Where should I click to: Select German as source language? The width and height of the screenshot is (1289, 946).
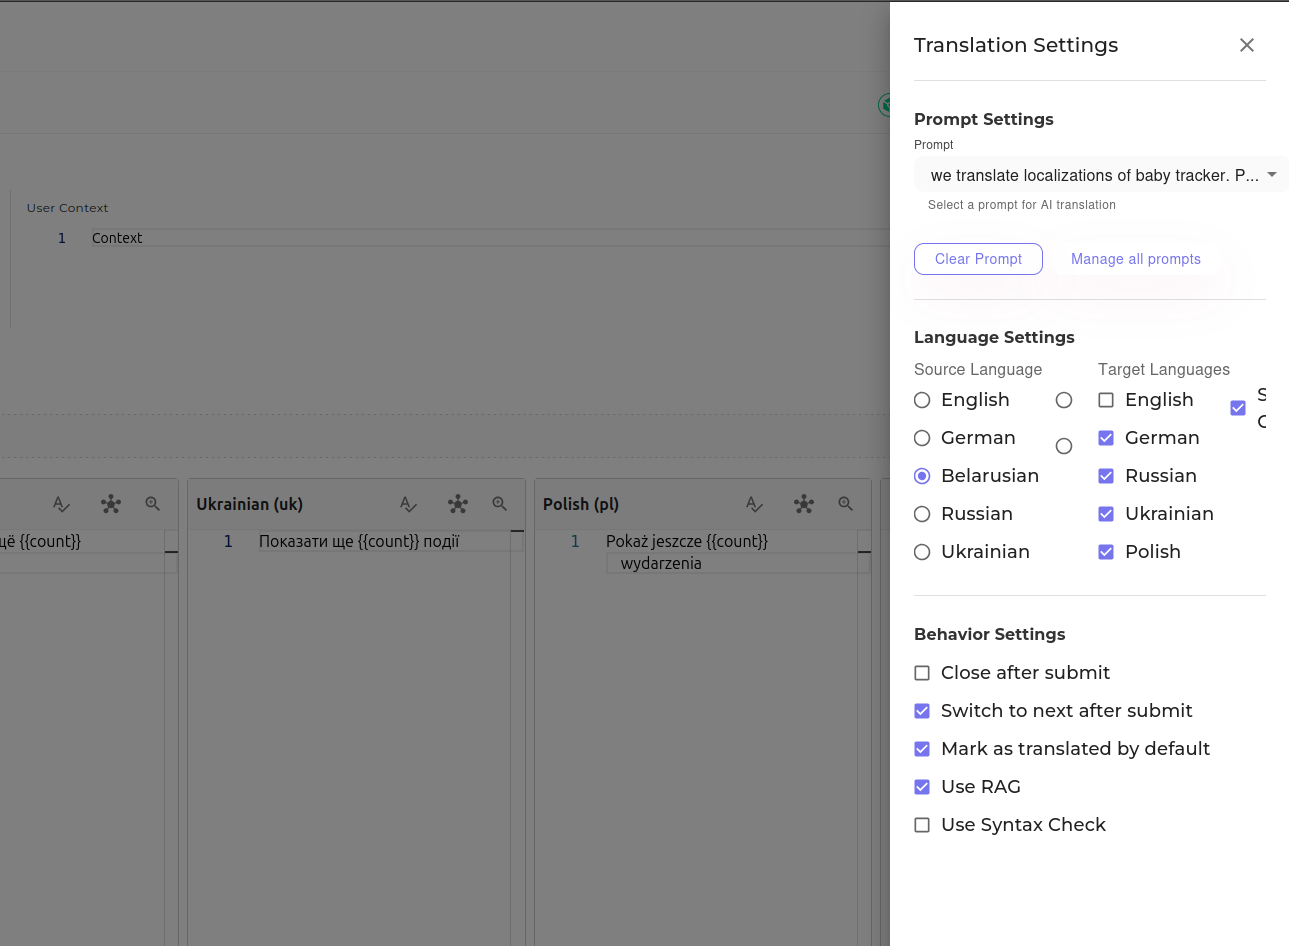point(922,438)
